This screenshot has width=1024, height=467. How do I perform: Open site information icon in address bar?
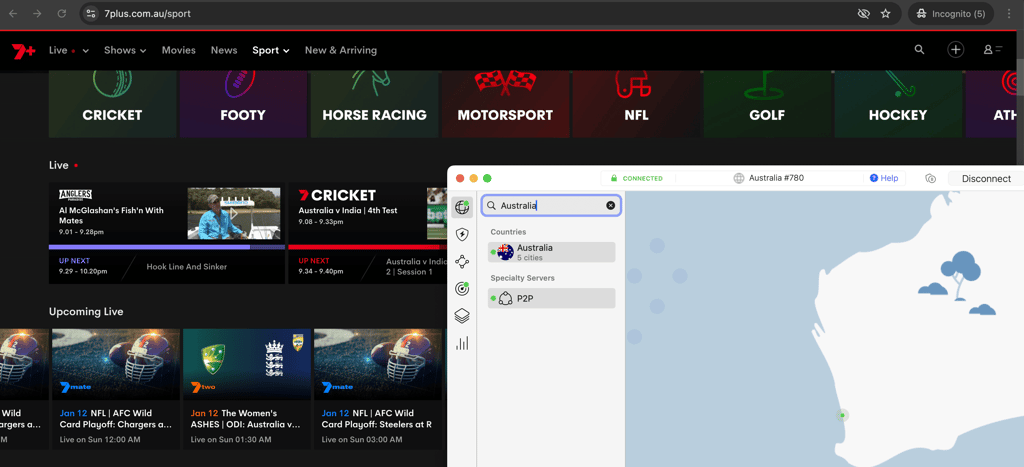tap(91, 13)
